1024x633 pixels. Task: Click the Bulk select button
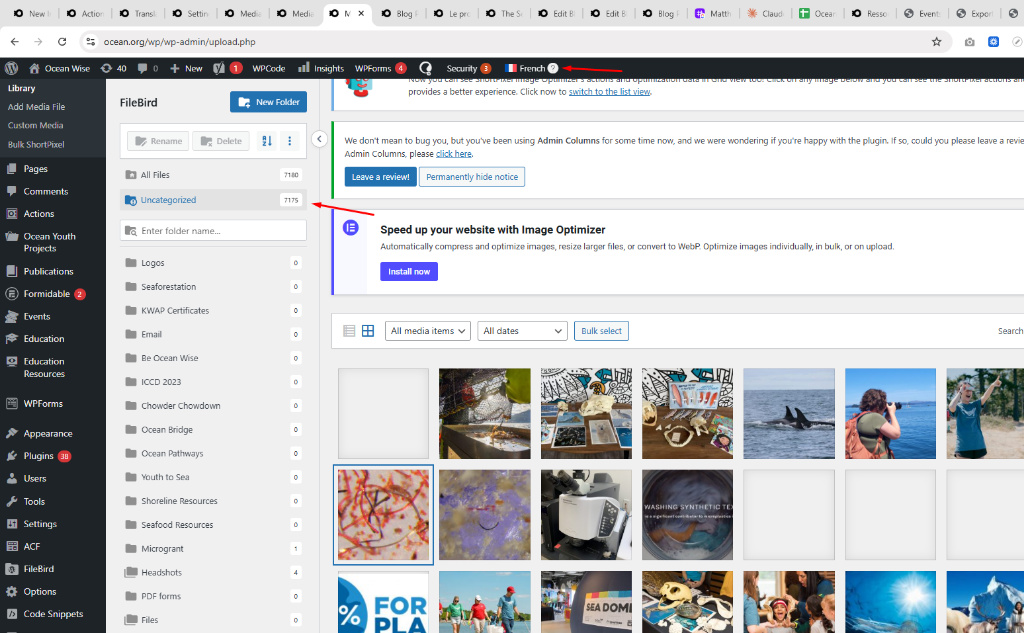pos(601,331)
